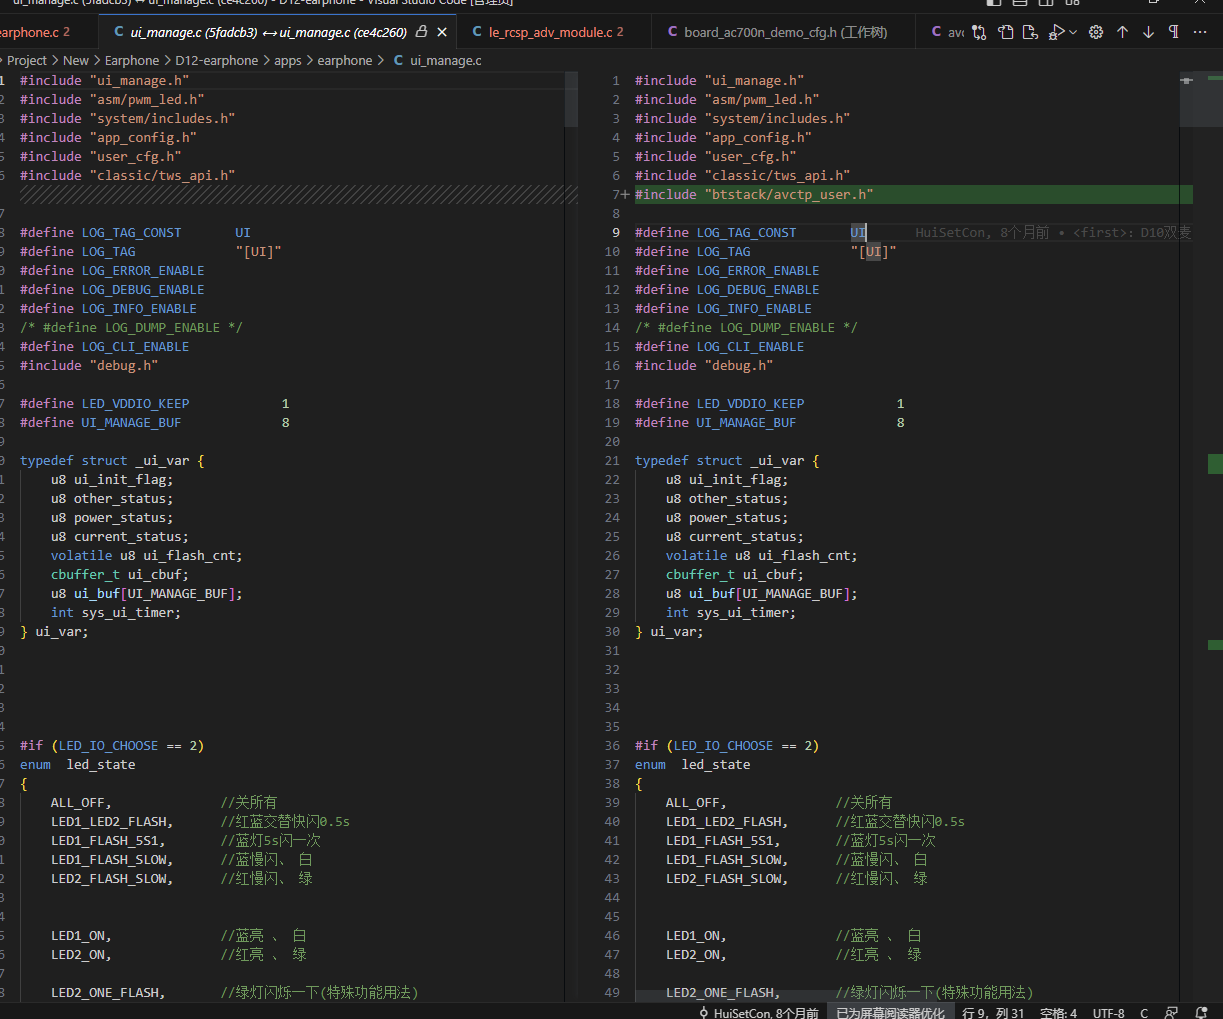
Task: Open 'apps' breadcrumb folder
Action: tap(288, 60)
